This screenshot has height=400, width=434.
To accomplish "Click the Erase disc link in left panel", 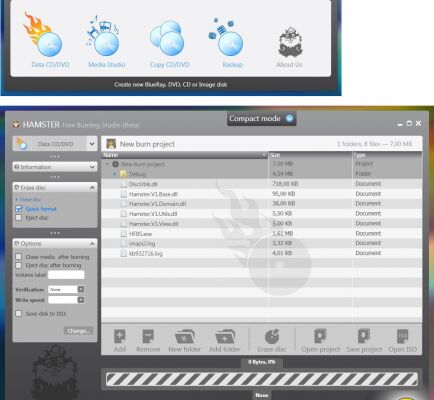I will point(29,199).
